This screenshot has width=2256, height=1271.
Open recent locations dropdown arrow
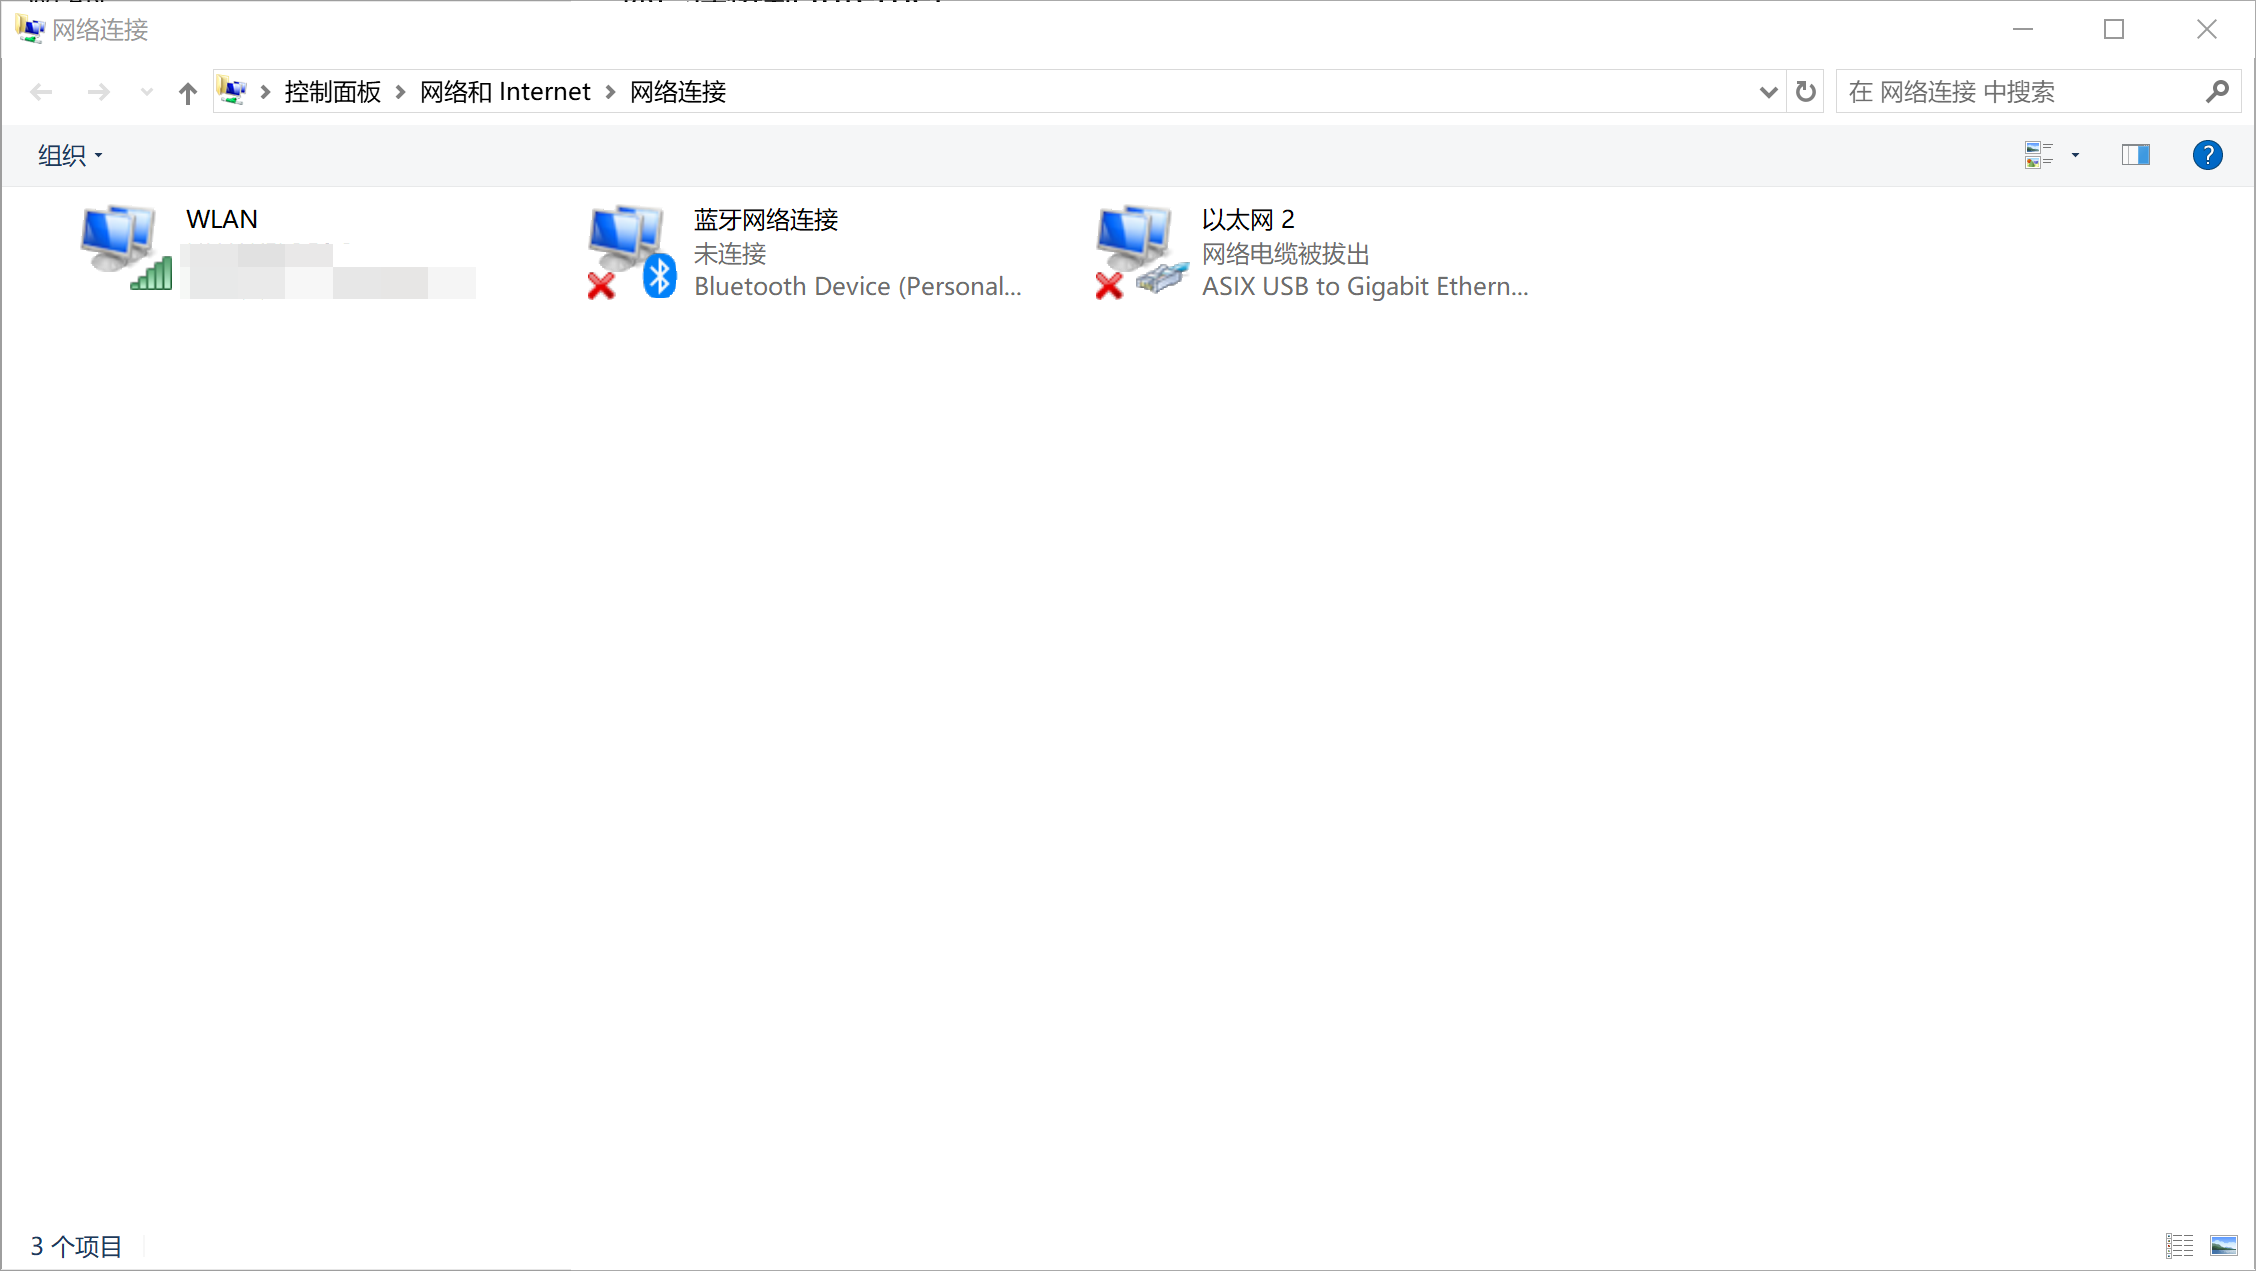pos(147,92)
